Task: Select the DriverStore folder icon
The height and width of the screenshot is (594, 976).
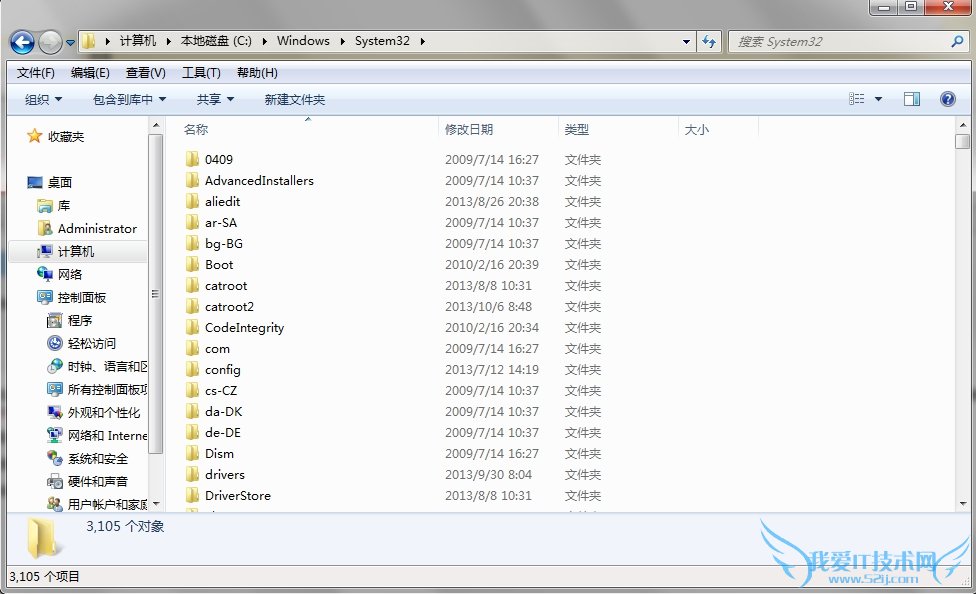Action: coord(192,496)
